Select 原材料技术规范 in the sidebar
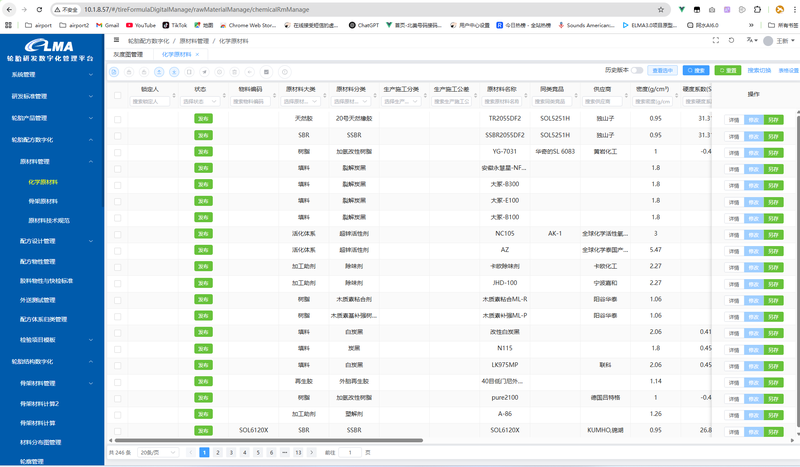This screenshot has width=800, height=467. [49, 220]
